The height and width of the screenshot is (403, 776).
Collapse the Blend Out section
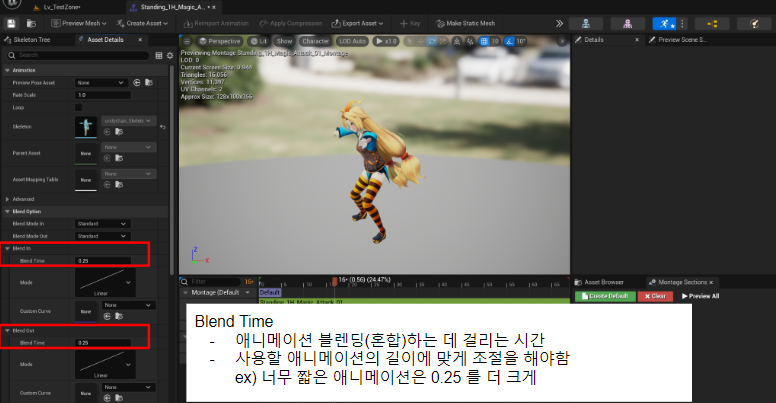7,330
